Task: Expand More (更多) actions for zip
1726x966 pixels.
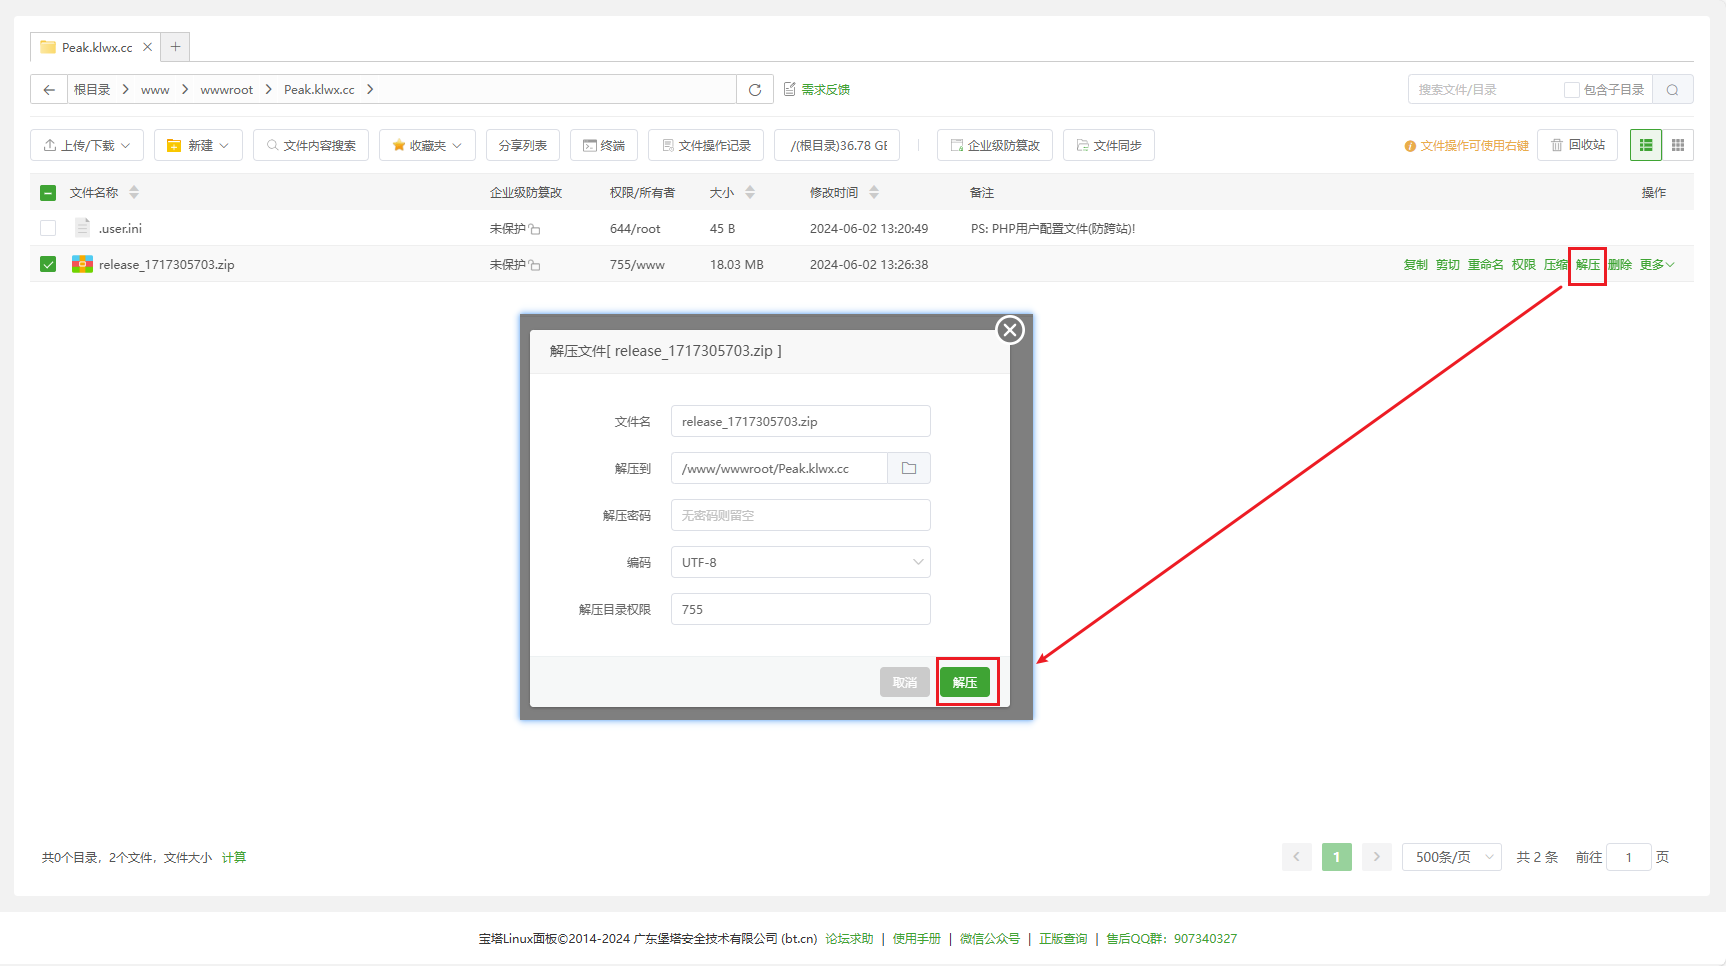Action: click(1656, 264)
